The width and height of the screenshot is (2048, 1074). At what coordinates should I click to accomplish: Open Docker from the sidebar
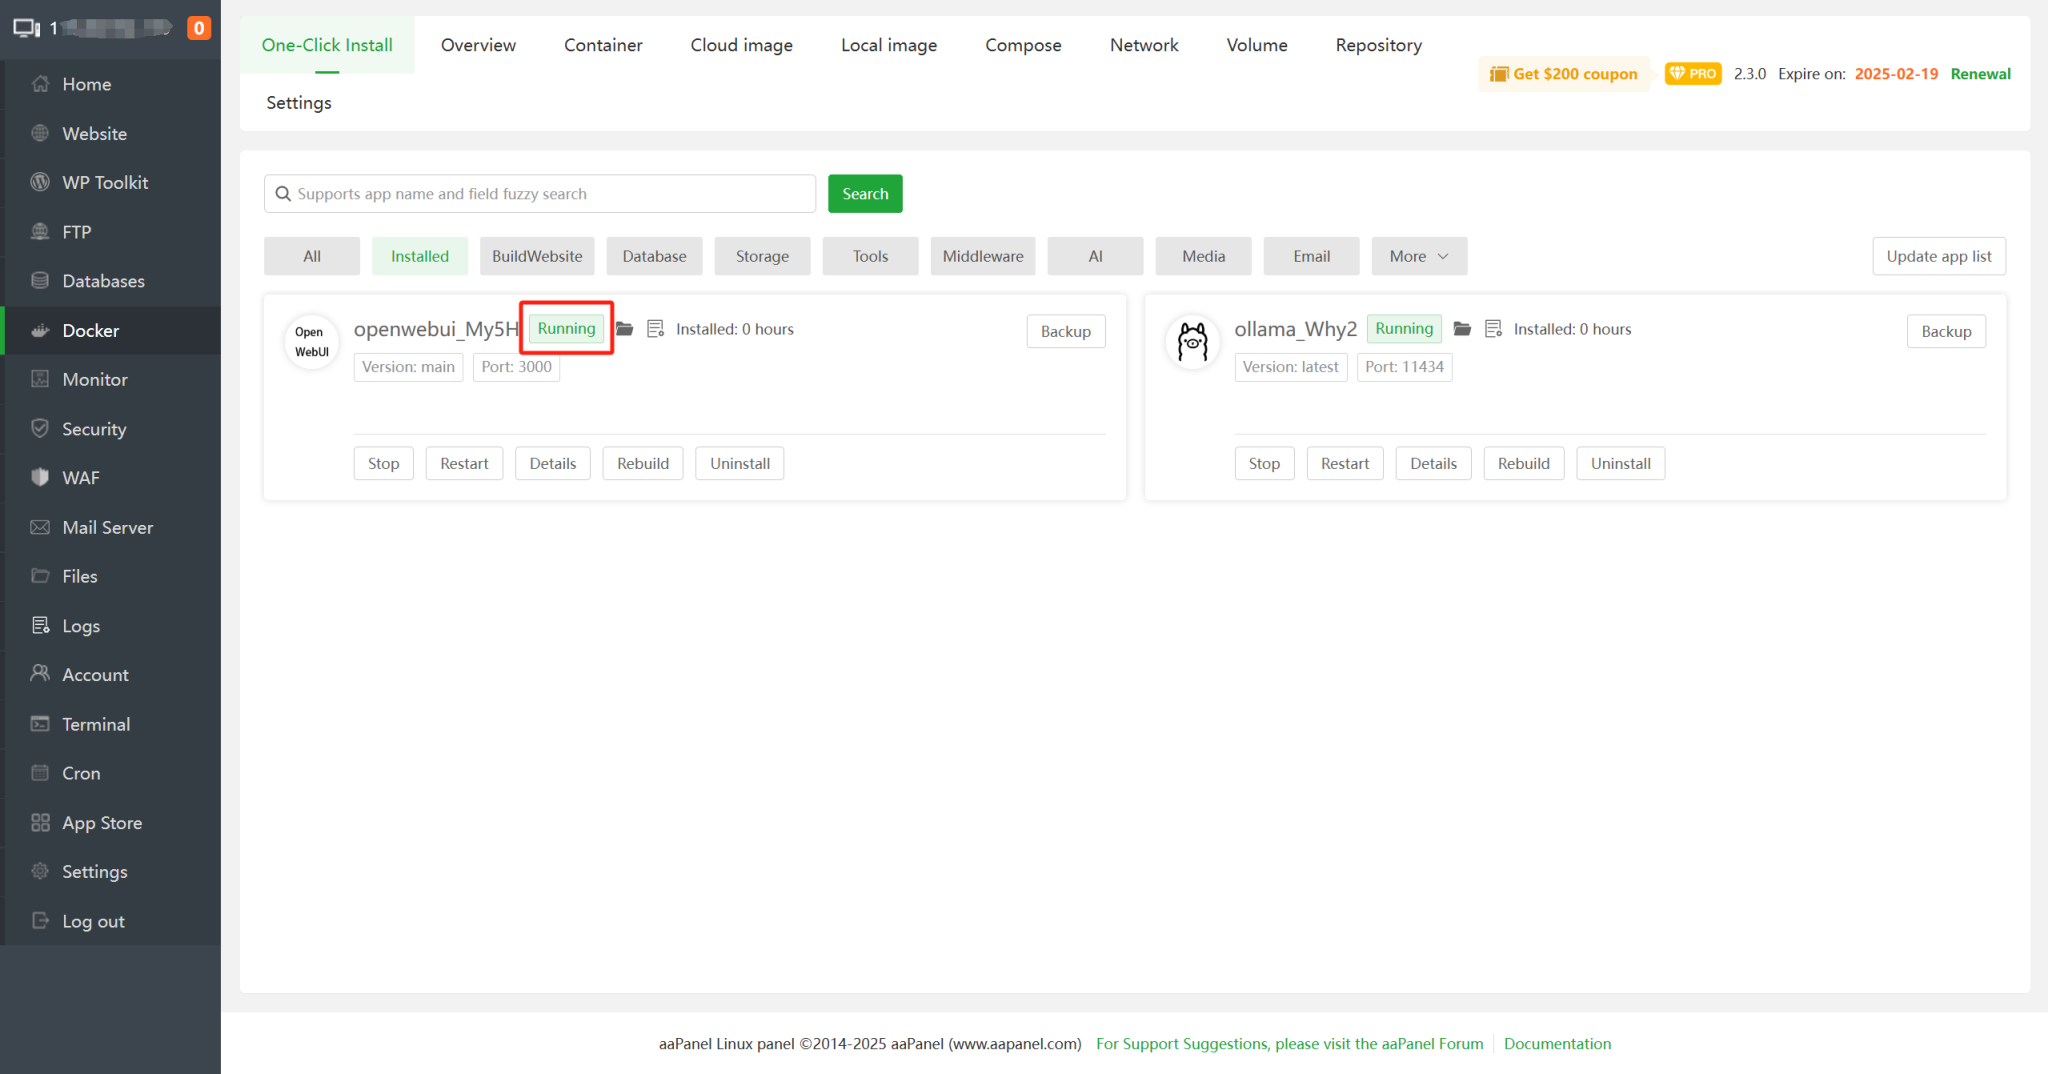coord(90,330)
